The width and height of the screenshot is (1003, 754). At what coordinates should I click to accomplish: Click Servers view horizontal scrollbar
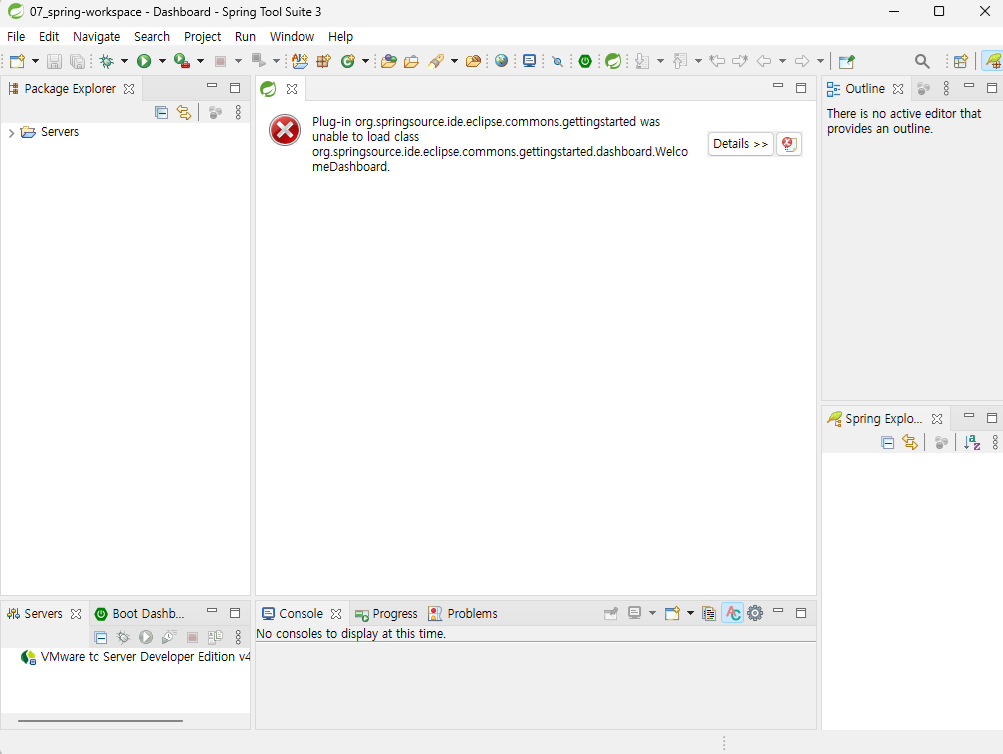(x=100, y=721)
